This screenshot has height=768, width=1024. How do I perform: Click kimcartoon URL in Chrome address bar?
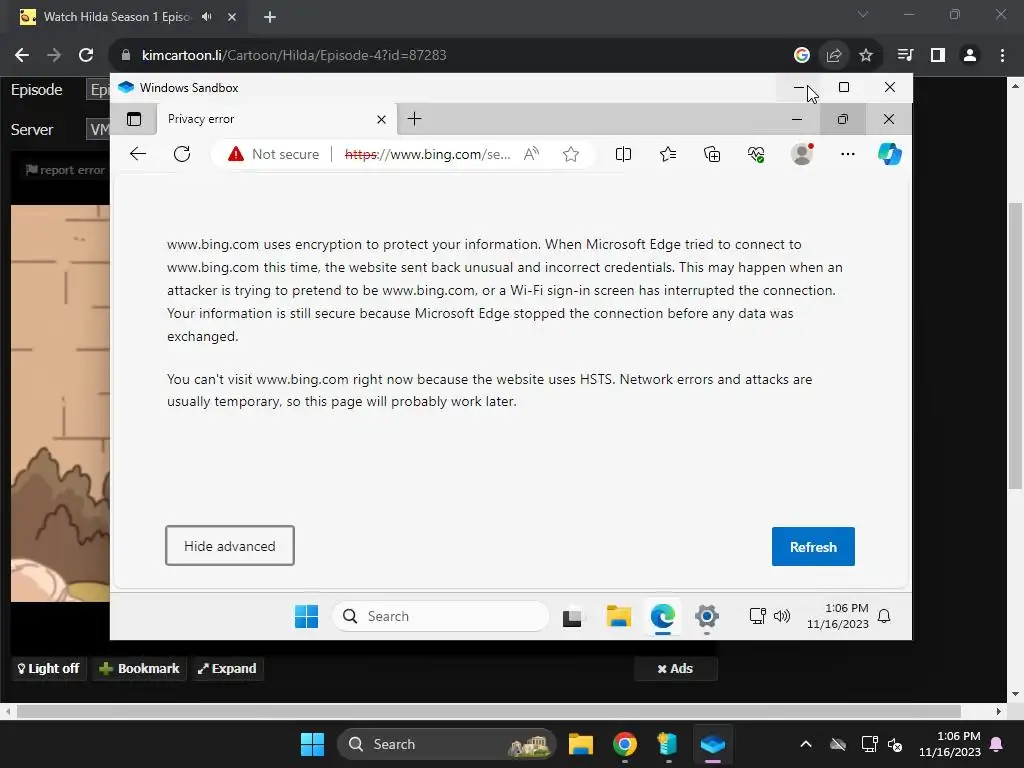294,56
